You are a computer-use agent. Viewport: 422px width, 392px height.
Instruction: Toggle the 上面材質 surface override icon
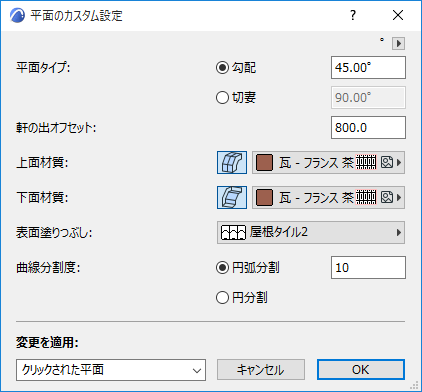[232, 162]
